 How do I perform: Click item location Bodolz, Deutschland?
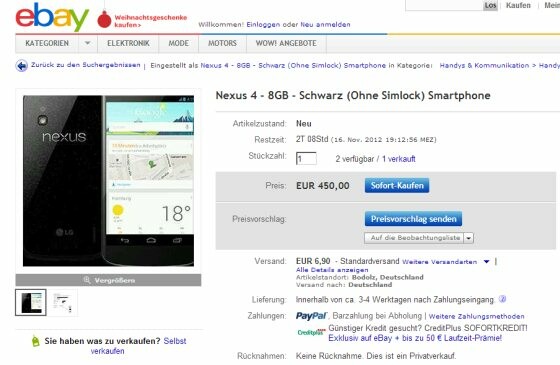[388, 278]
